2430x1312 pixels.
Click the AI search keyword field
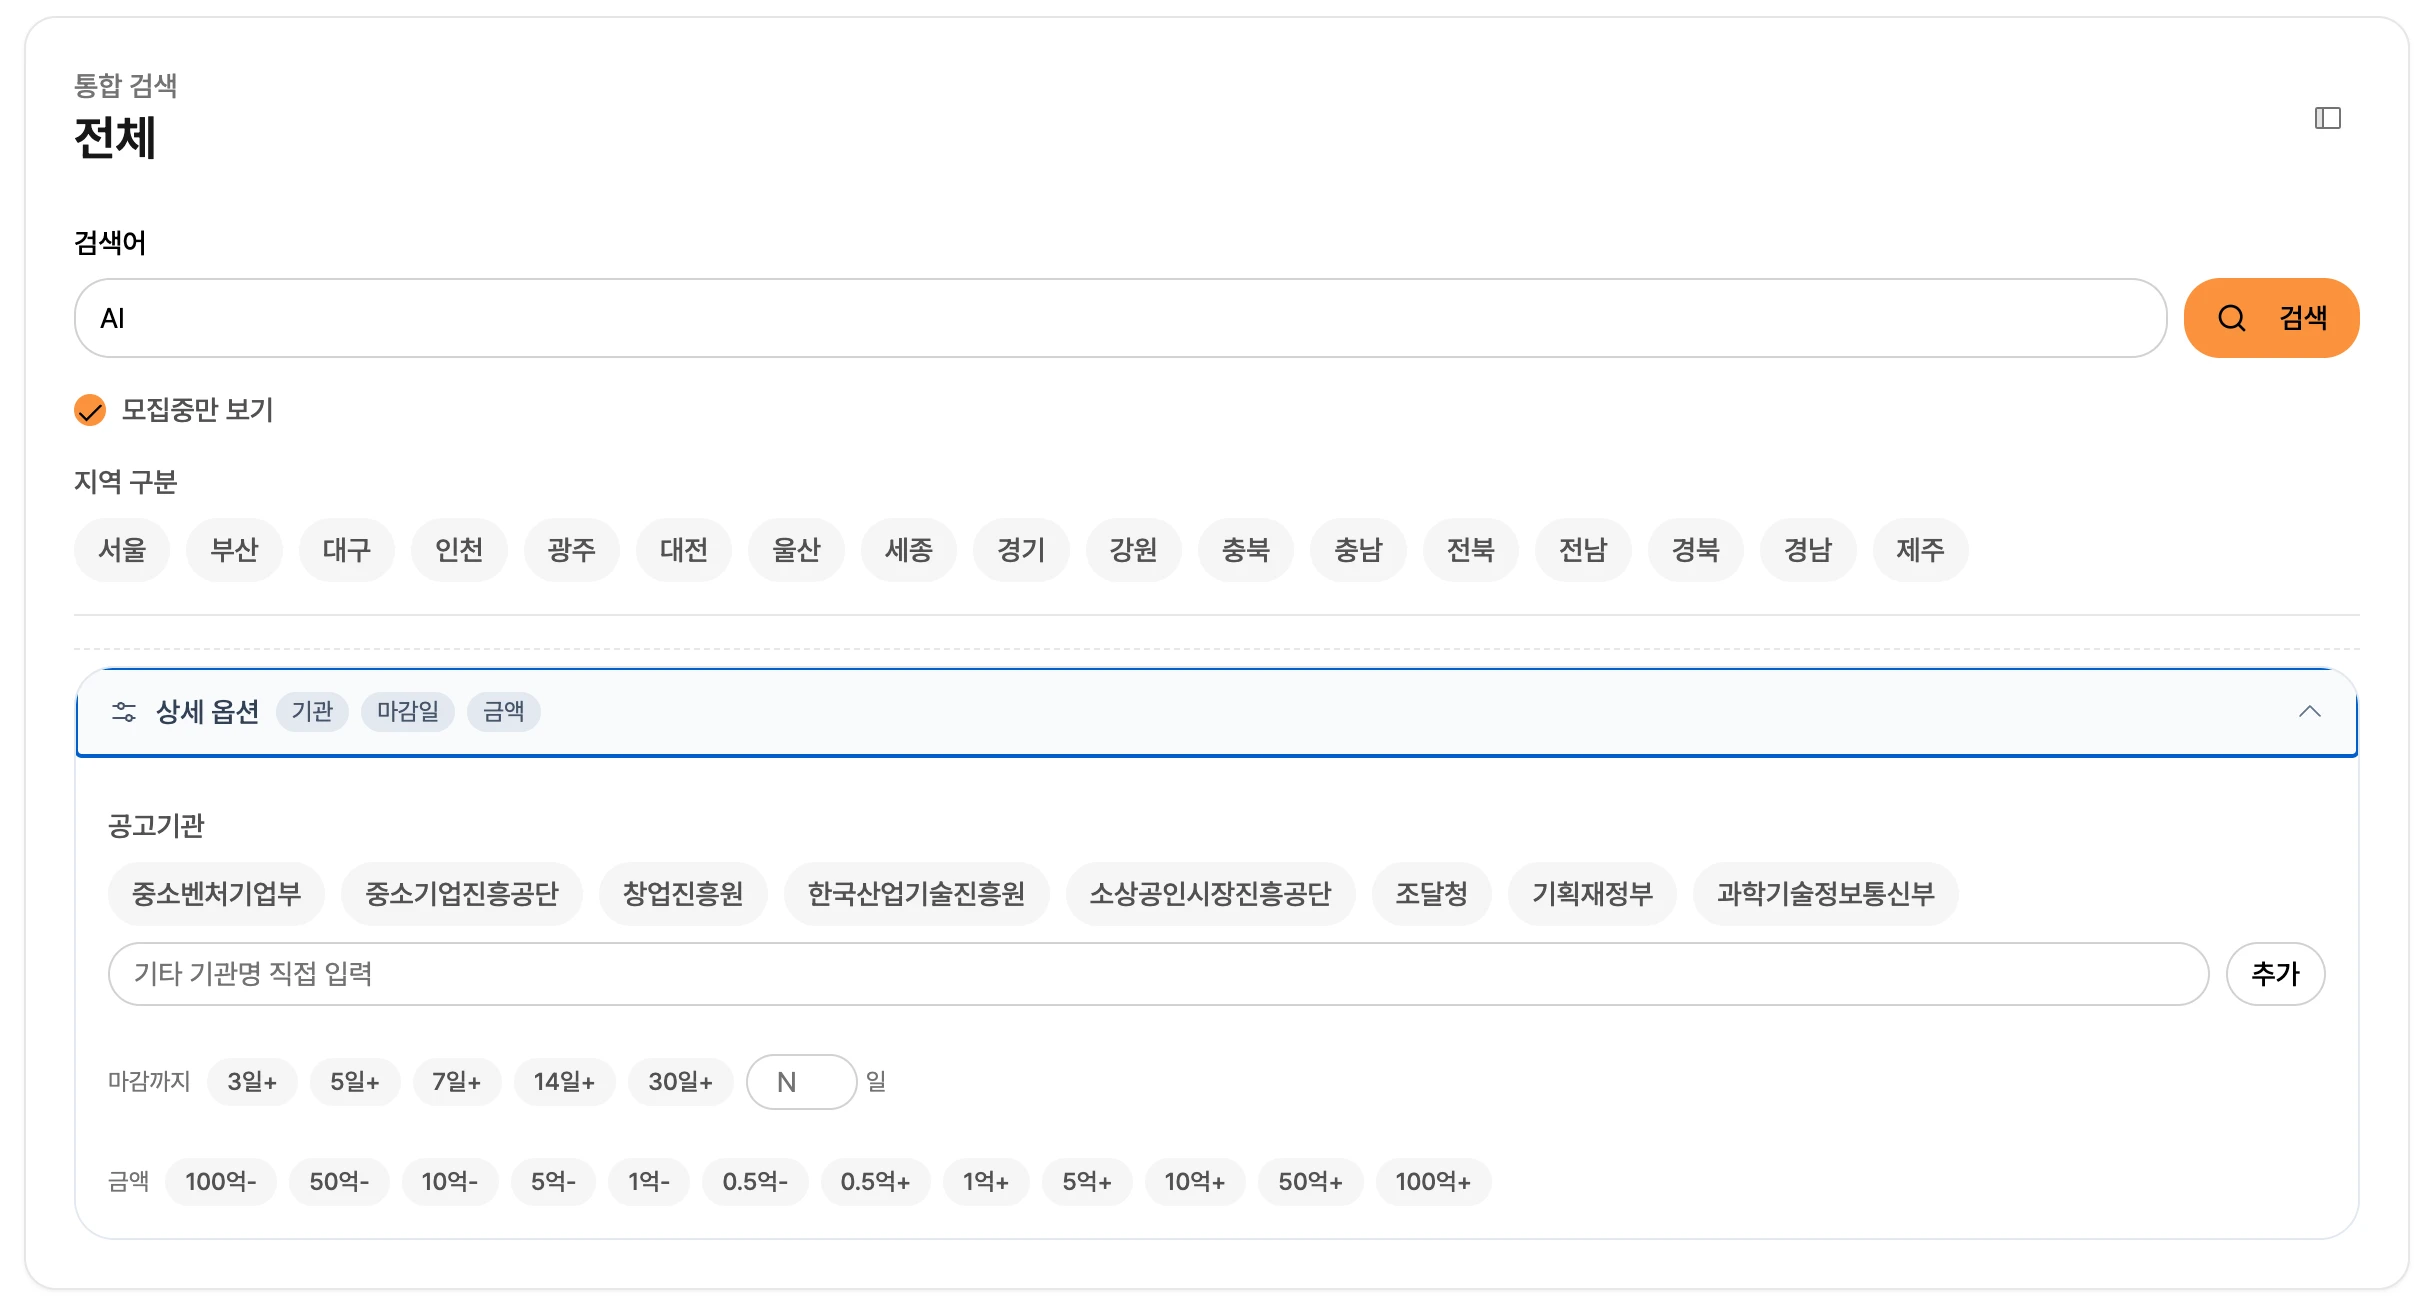pos(1120,318)
